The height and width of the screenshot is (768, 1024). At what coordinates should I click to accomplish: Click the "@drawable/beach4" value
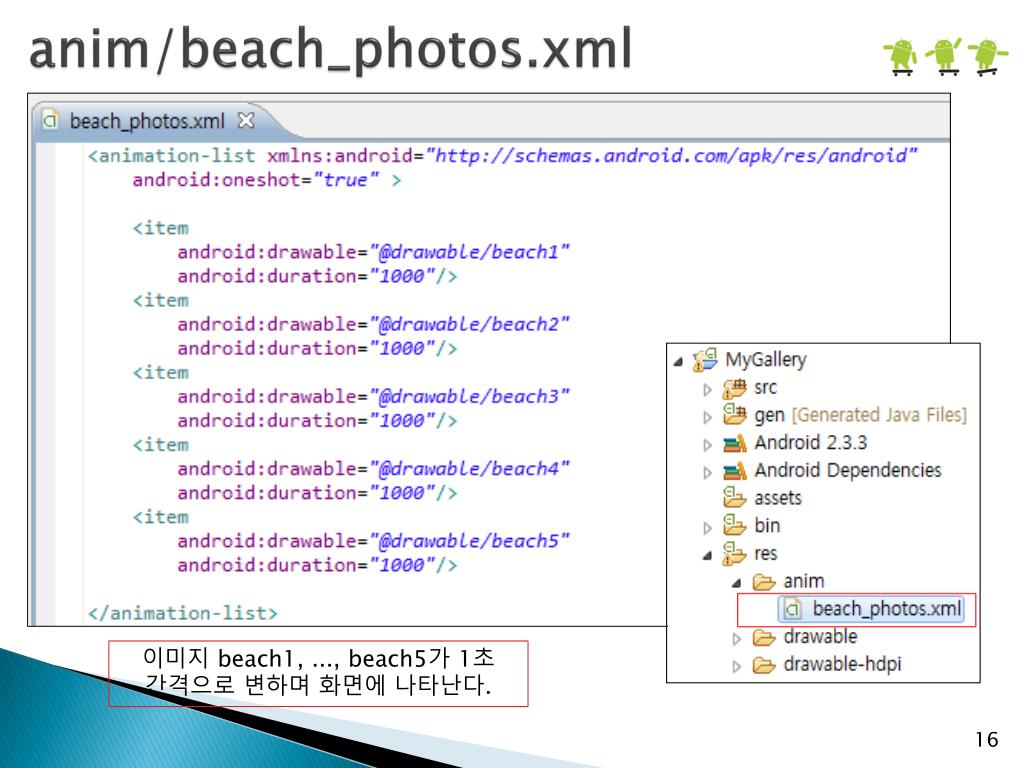click(x=470, y=469)
